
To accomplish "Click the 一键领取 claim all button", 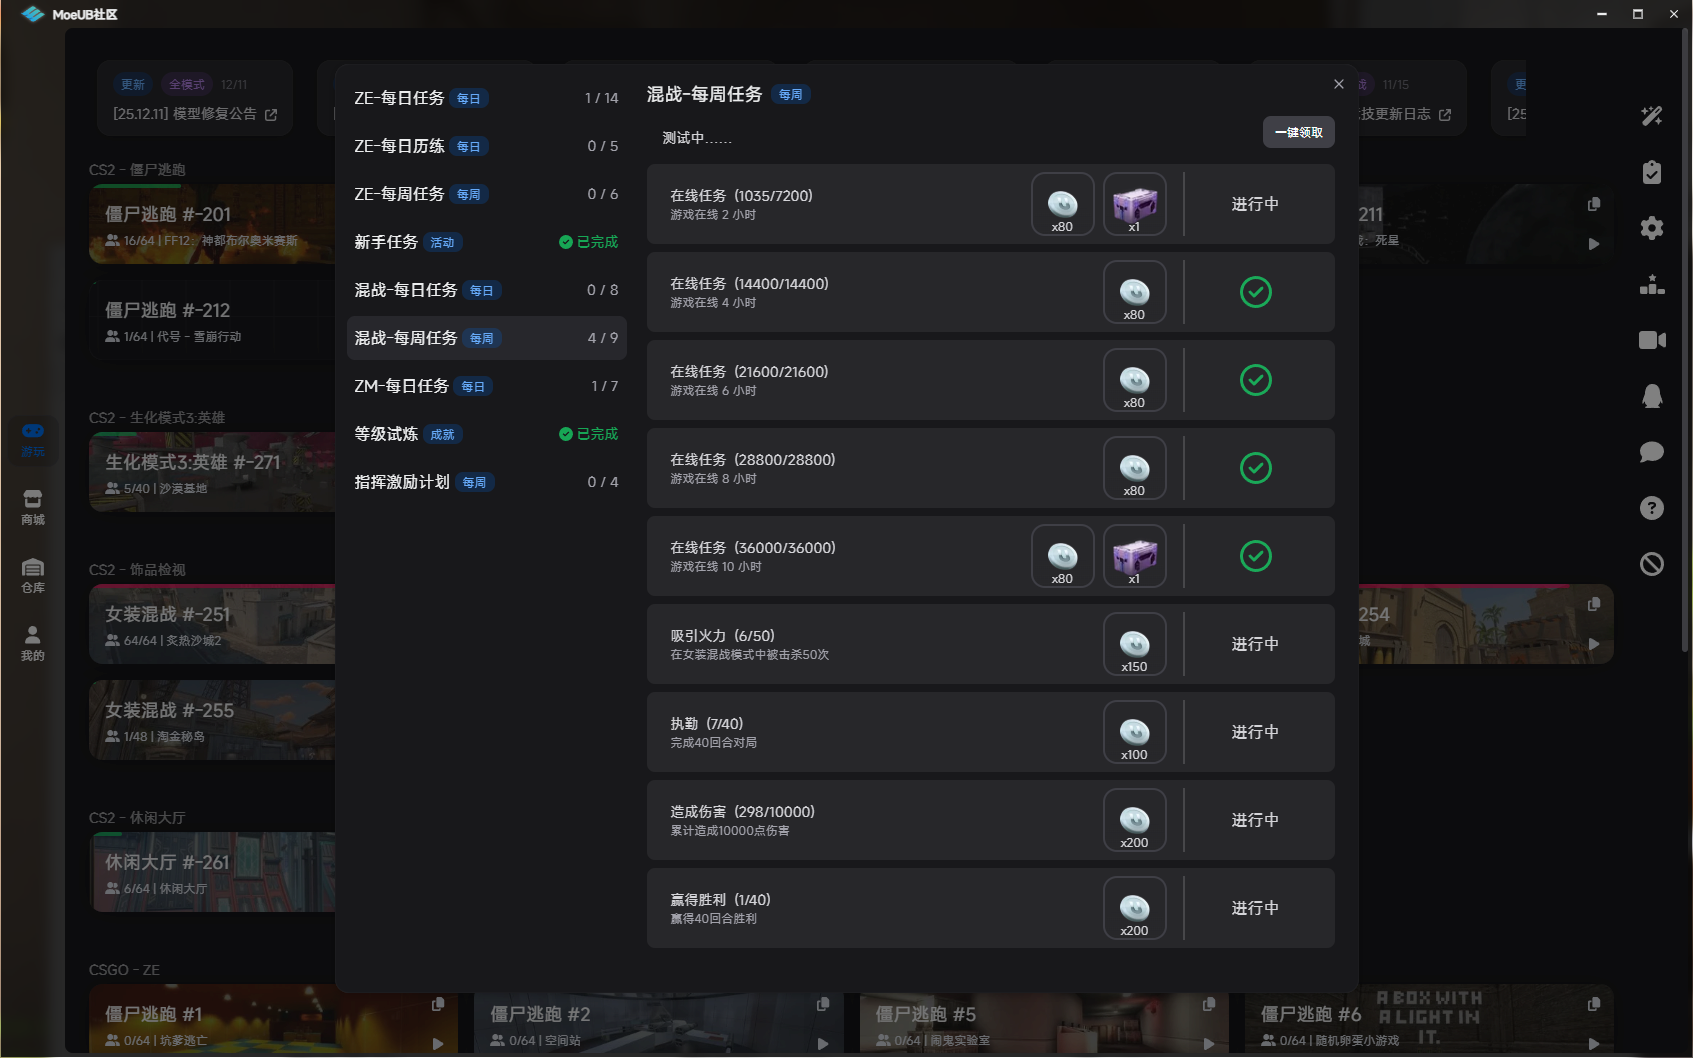I will click(x=1298, y=132).
